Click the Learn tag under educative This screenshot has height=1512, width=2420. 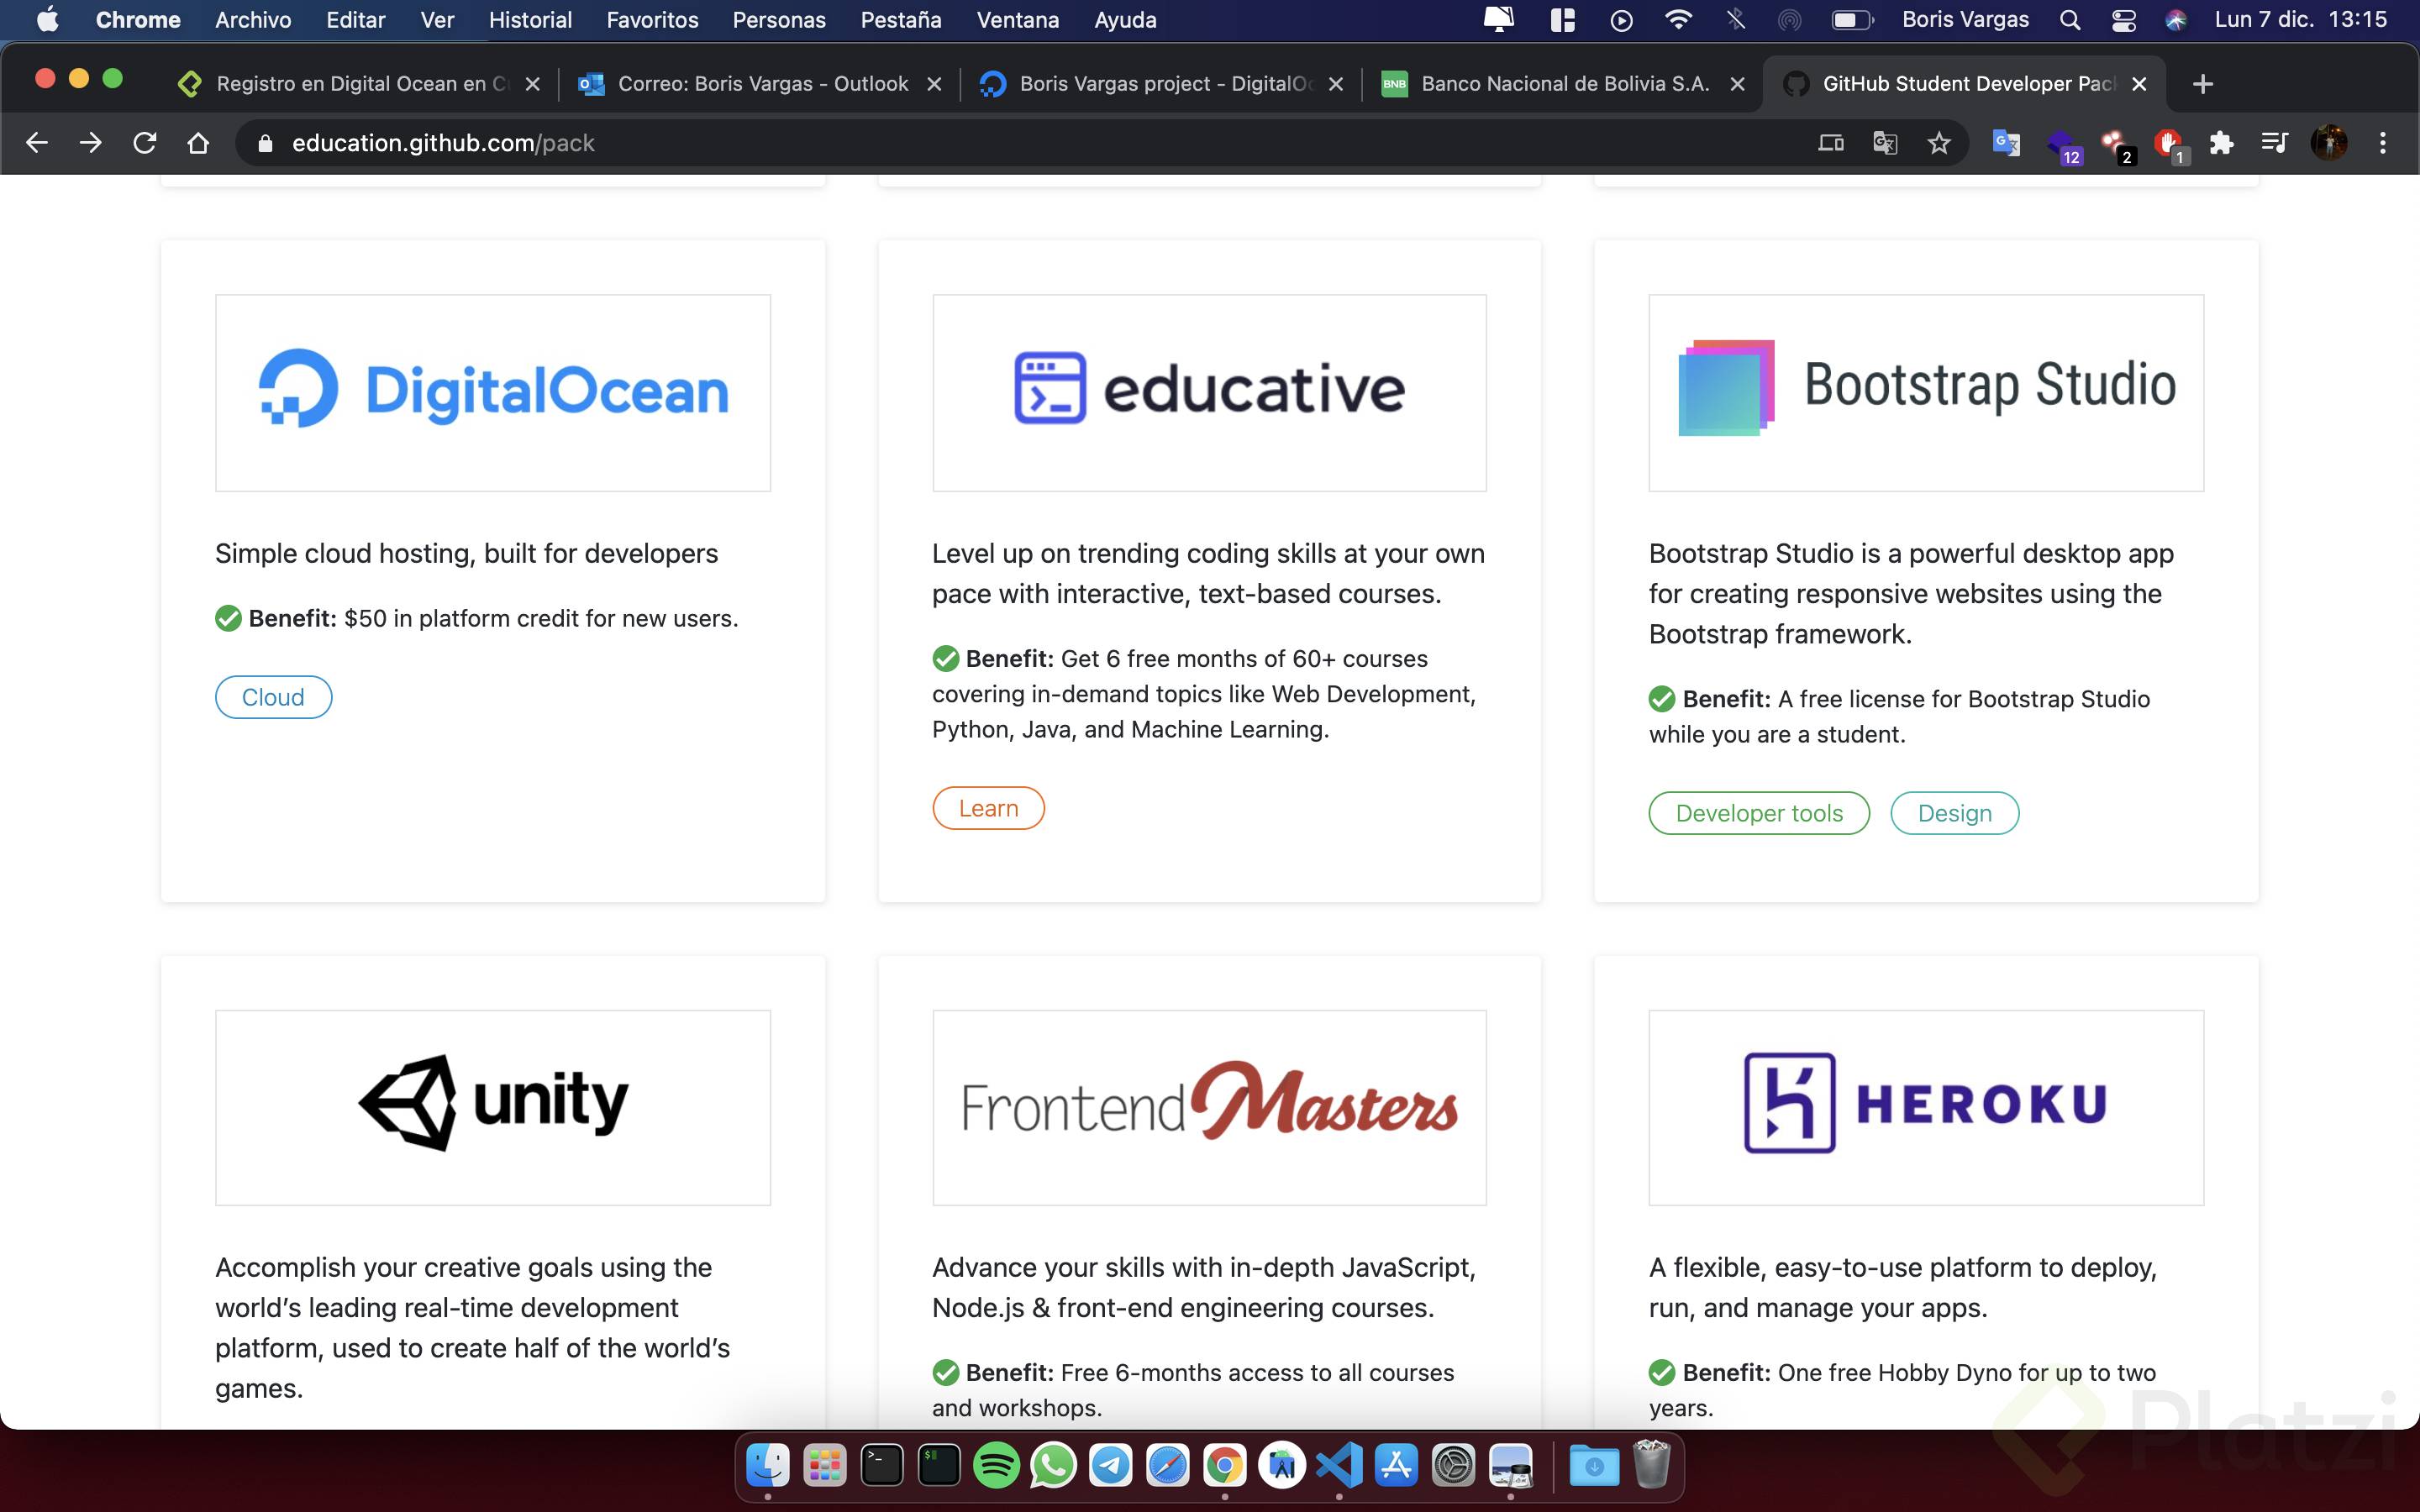click(x=988, y=808)
